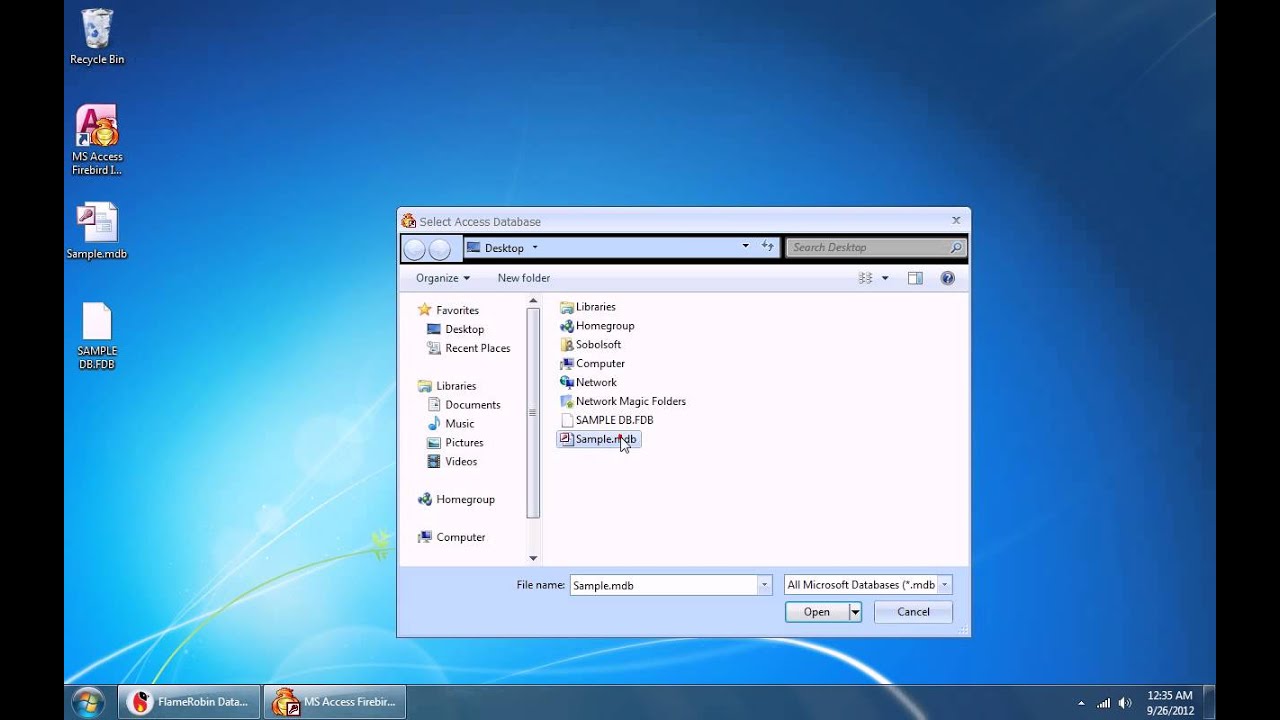Open Pictures library in sidebar
The image size is (1280, 720).
coord(455,443)
